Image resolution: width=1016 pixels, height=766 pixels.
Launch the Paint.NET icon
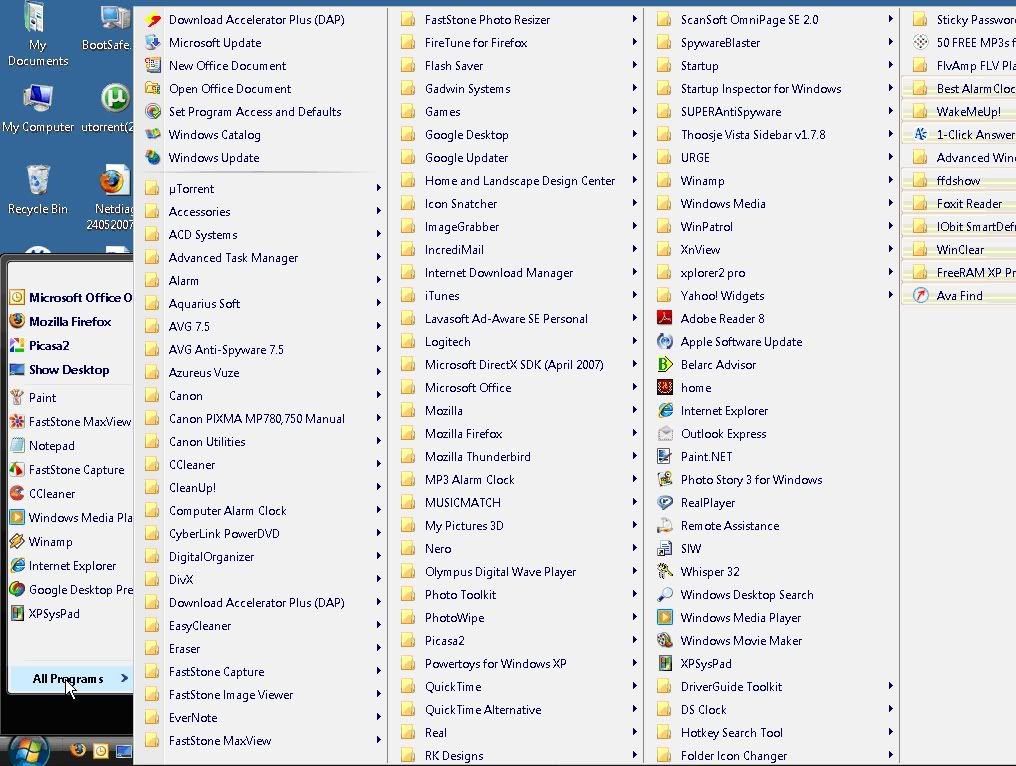tap(665, 456)
